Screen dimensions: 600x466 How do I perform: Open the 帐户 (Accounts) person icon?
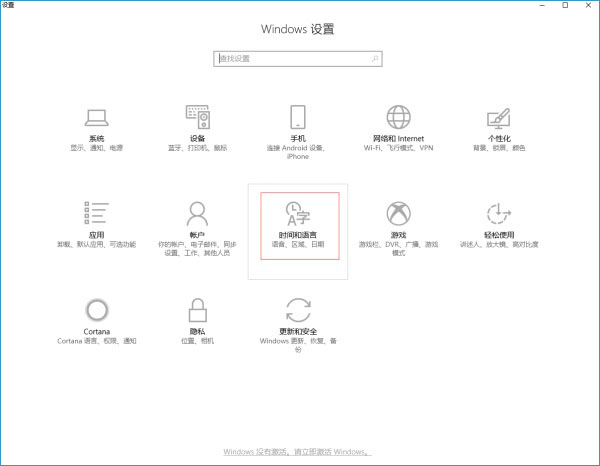coord(197,213)
